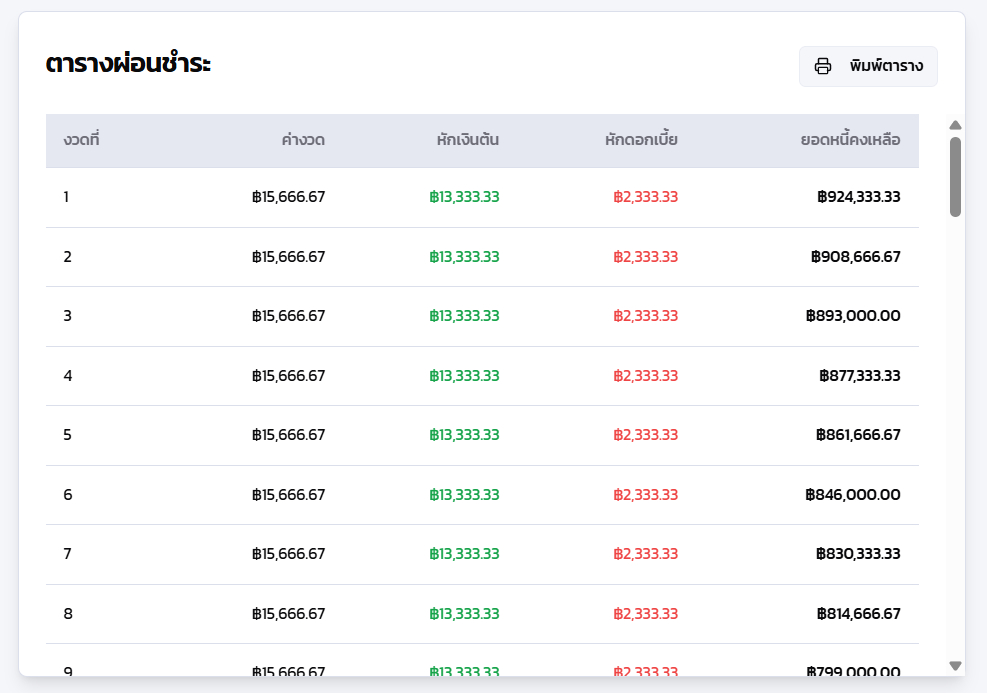The image size is (987, 693).
Task: Click the scrollbar down arrow
Action: click(955, 666)
